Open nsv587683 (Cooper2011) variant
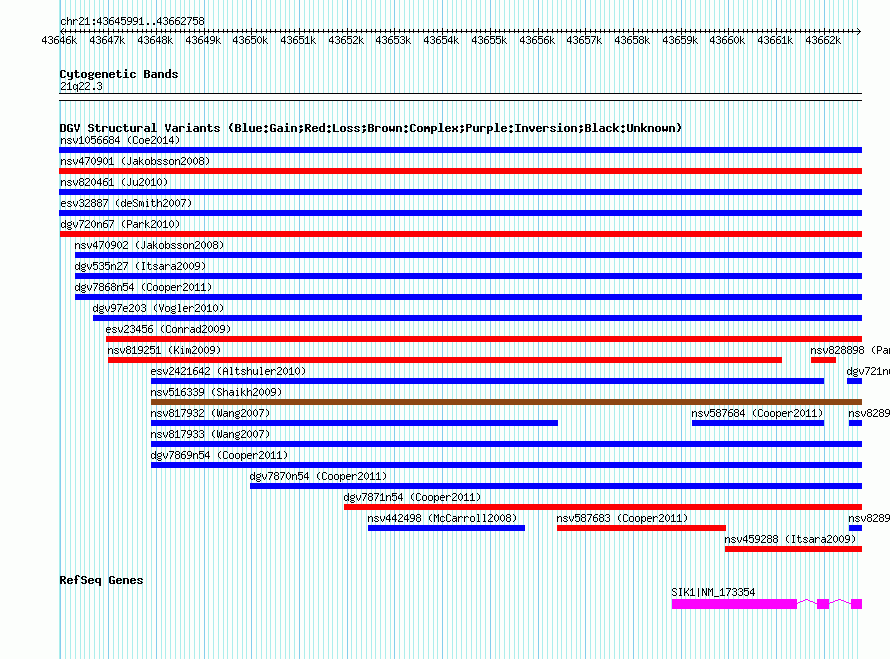Image resolution: width=890 pixels, height=659 pixels. [622, 518]
